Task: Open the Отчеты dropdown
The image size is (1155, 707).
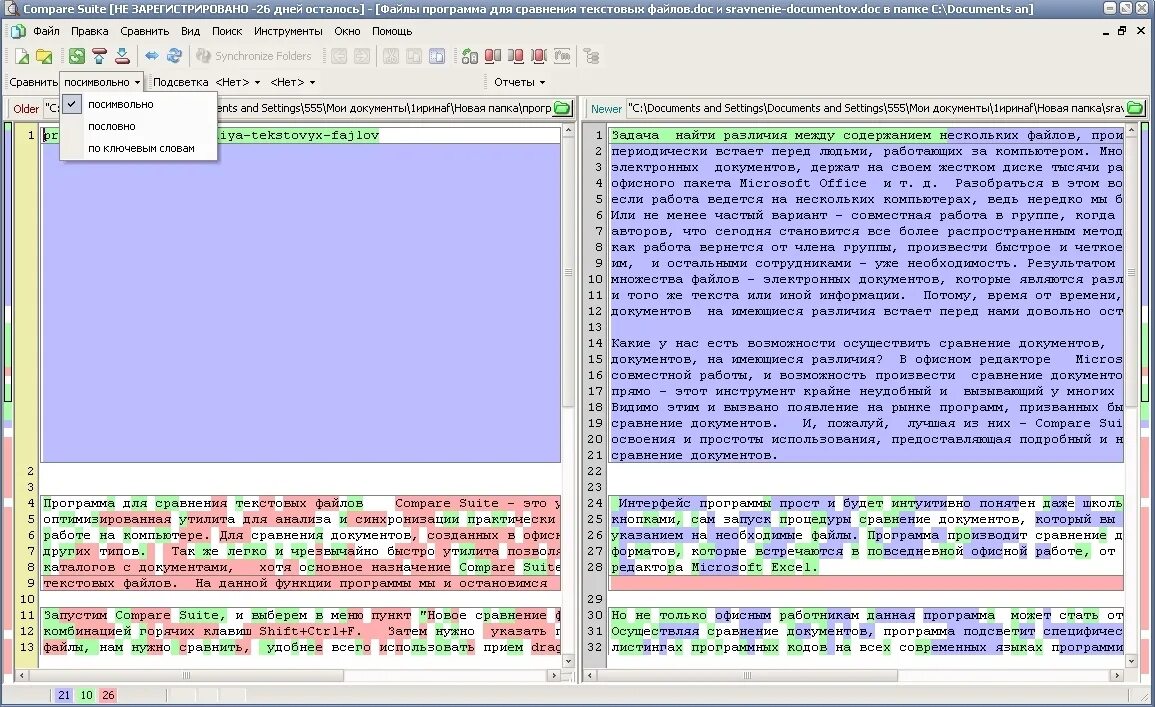Action: (x=519, y=82)
